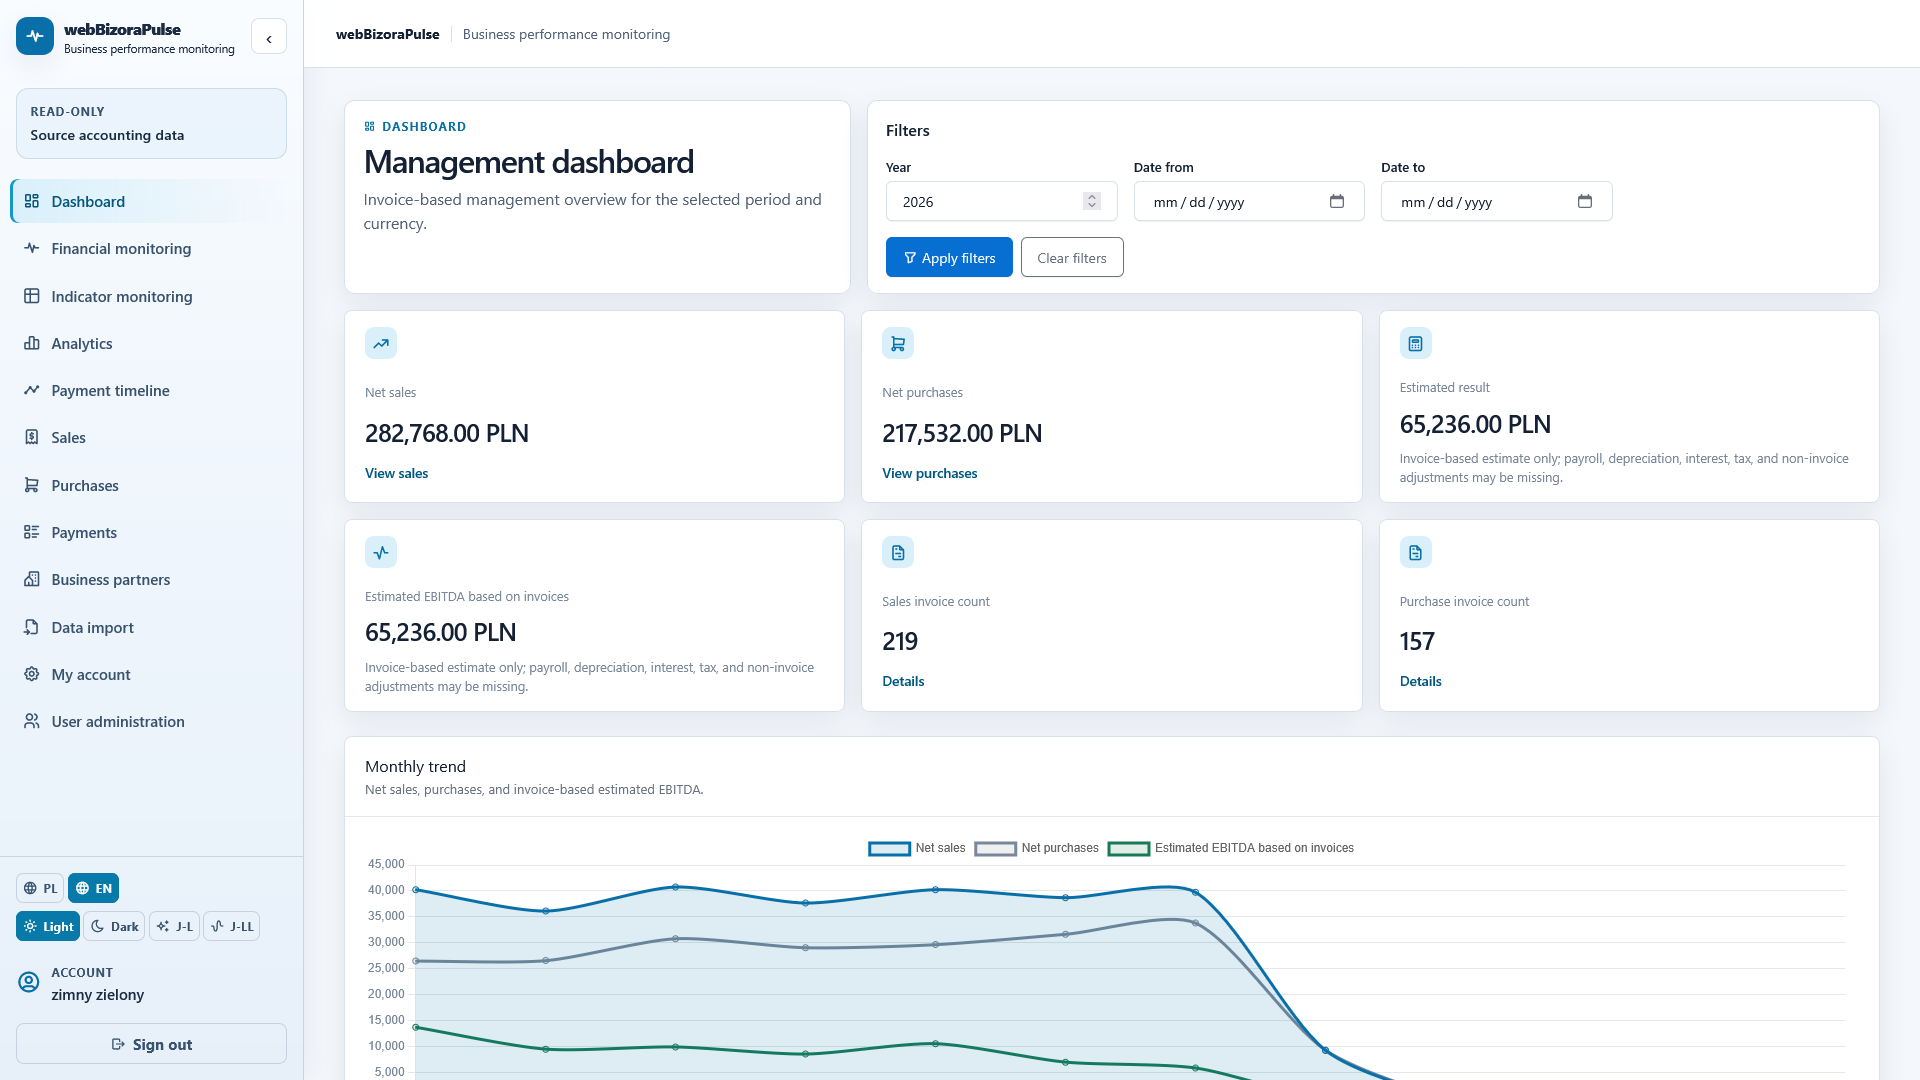1920x1080 pixels.
Task: Click the Indicator monitoring table icon
Action: [x=32, y=296]
